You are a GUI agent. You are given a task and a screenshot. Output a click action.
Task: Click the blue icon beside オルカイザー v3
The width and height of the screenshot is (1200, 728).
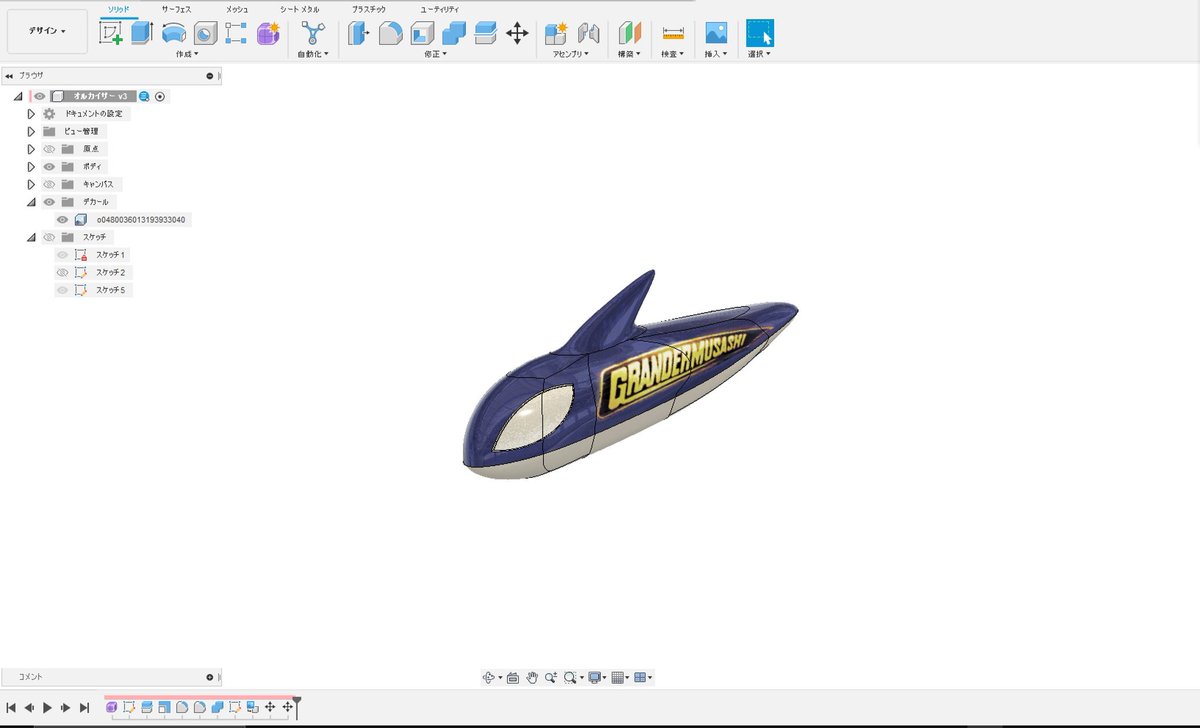coord(144,96)
